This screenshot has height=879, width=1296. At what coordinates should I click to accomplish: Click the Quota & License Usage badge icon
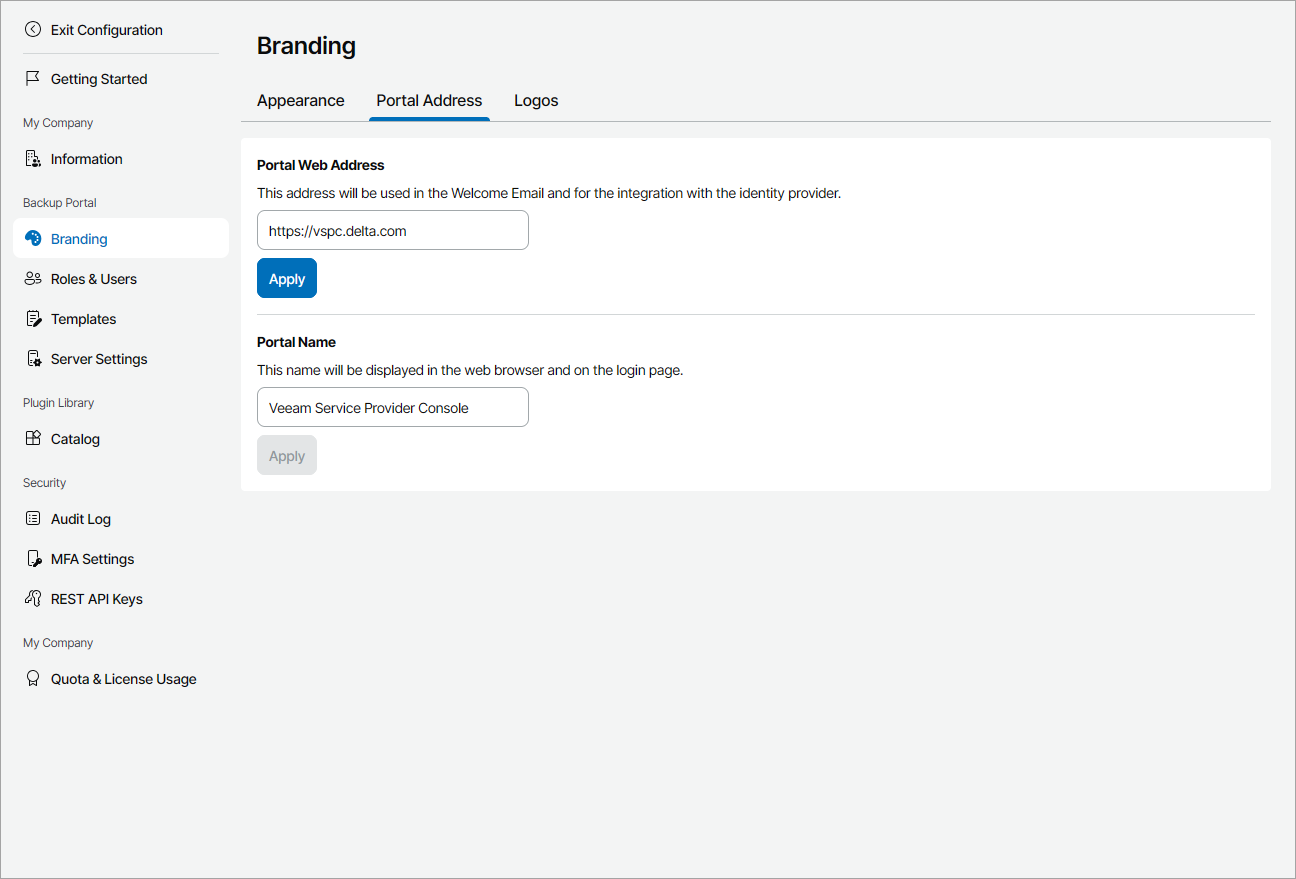(33, 679)
